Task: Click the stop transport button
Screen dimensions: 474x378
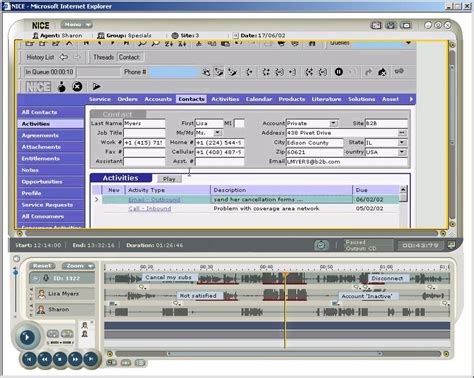Action: (x=60, y=359)
